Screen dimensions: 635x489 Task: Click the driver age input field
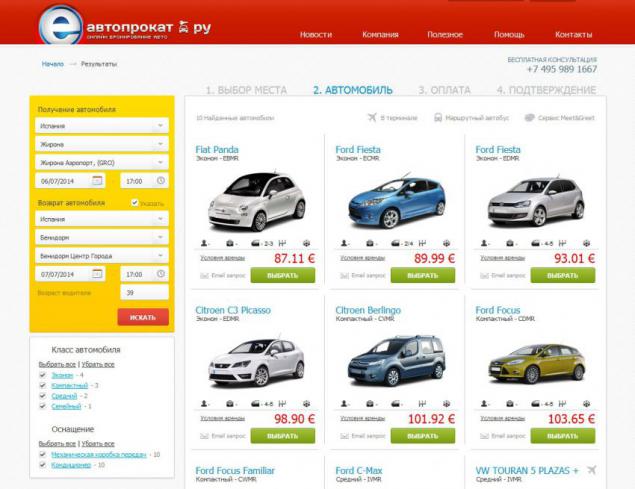tap(145, 292)
